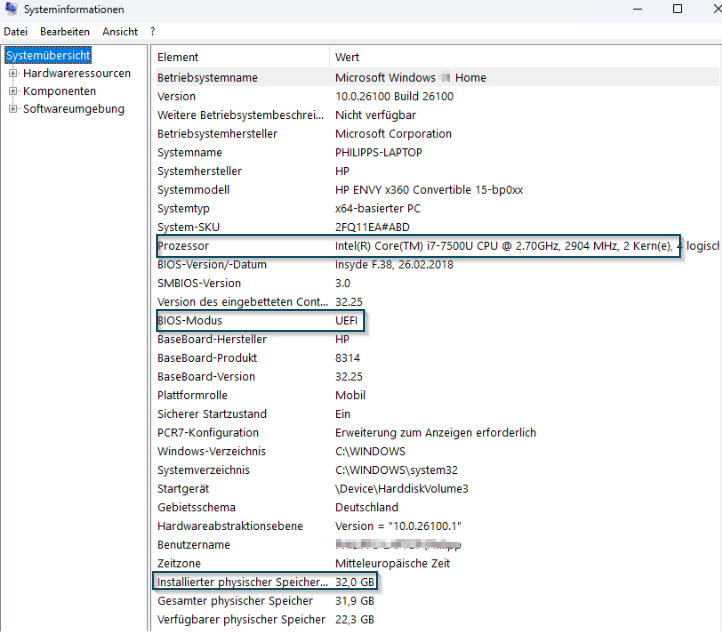Select the Komponenten tree label
Screen dimensions: 722x632
point(59,91)
